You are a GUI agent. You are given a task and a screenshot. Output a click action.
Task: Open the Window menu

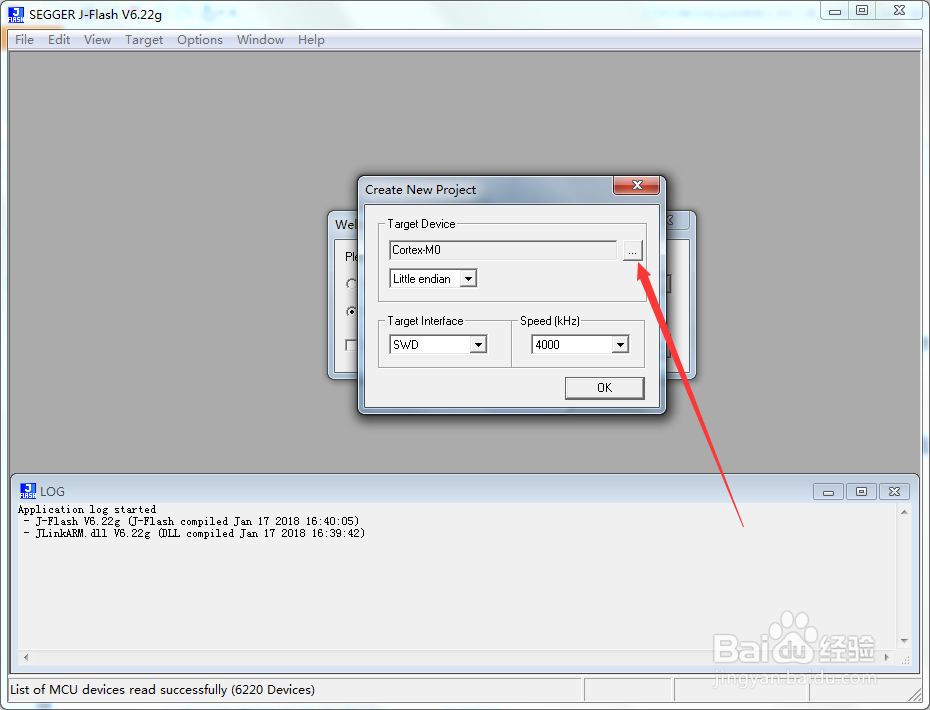click(260, 40)
